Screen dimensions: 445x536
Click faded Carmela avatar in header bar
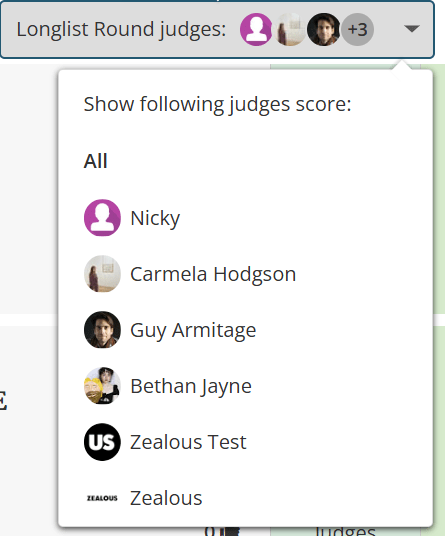tap(290, 29)
